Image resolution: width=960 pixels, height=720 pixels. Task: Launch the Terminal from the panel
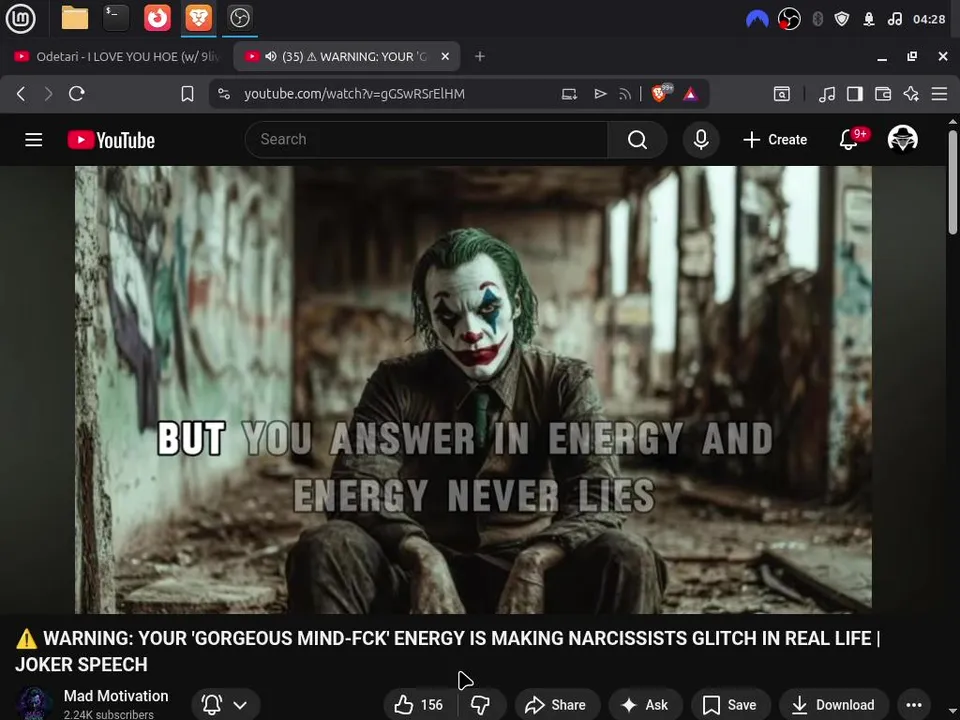click(x=115, y=18)
